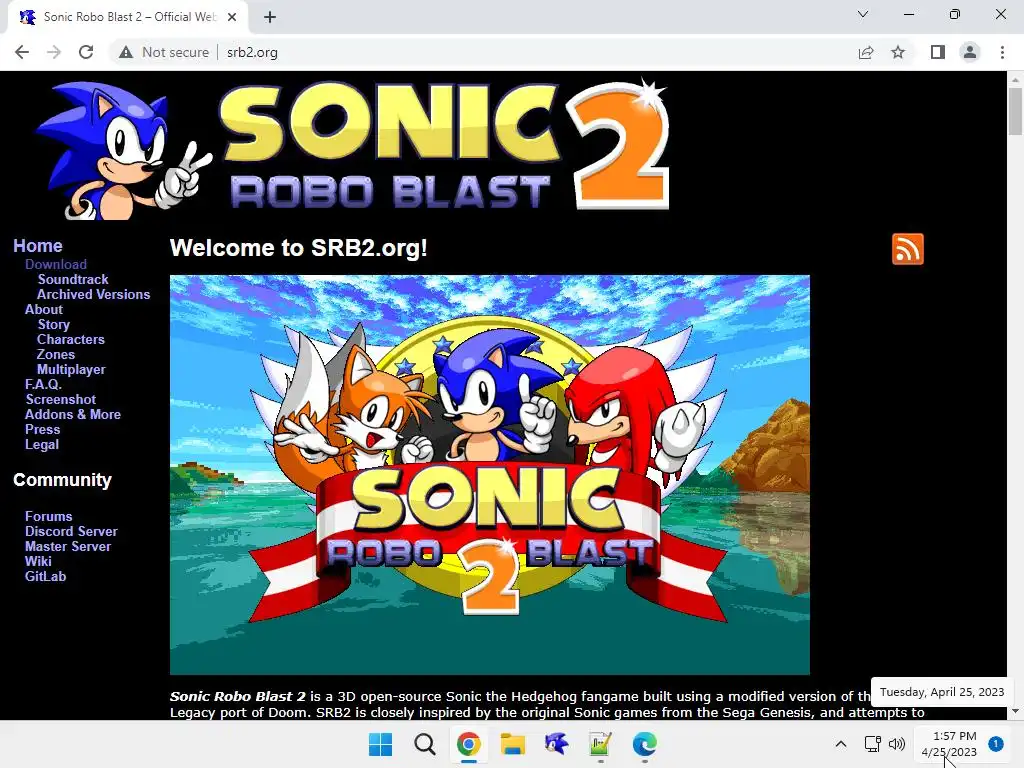
Task: Open Windows taskbar search
Action: click(x=424, y=744)
